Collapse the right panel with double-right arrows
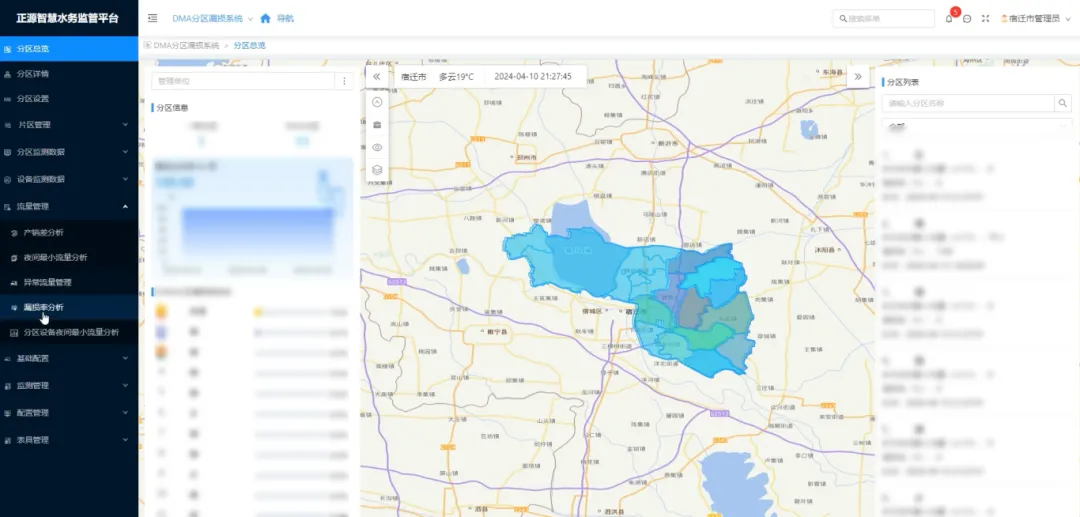Viewport: 1080px width, 517px height. 857,76
